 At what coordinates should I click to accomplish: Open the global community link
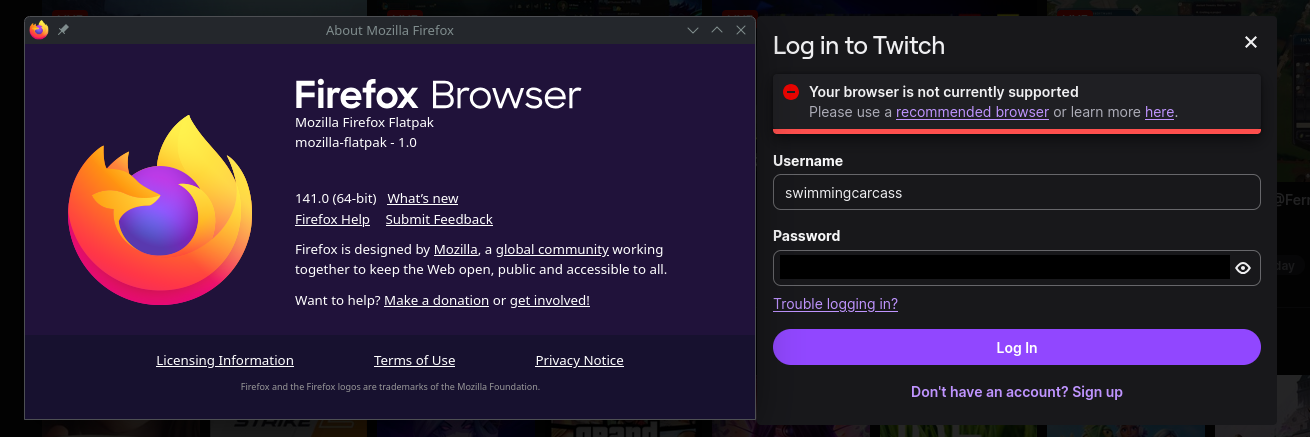552,249
